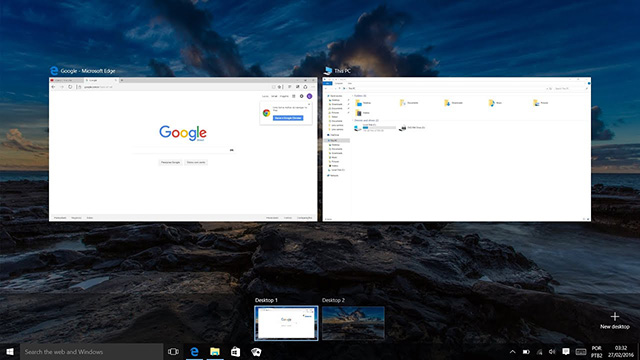Open the network tray icon
Viewport: 640px width, 360px height.
click(540, 351)
